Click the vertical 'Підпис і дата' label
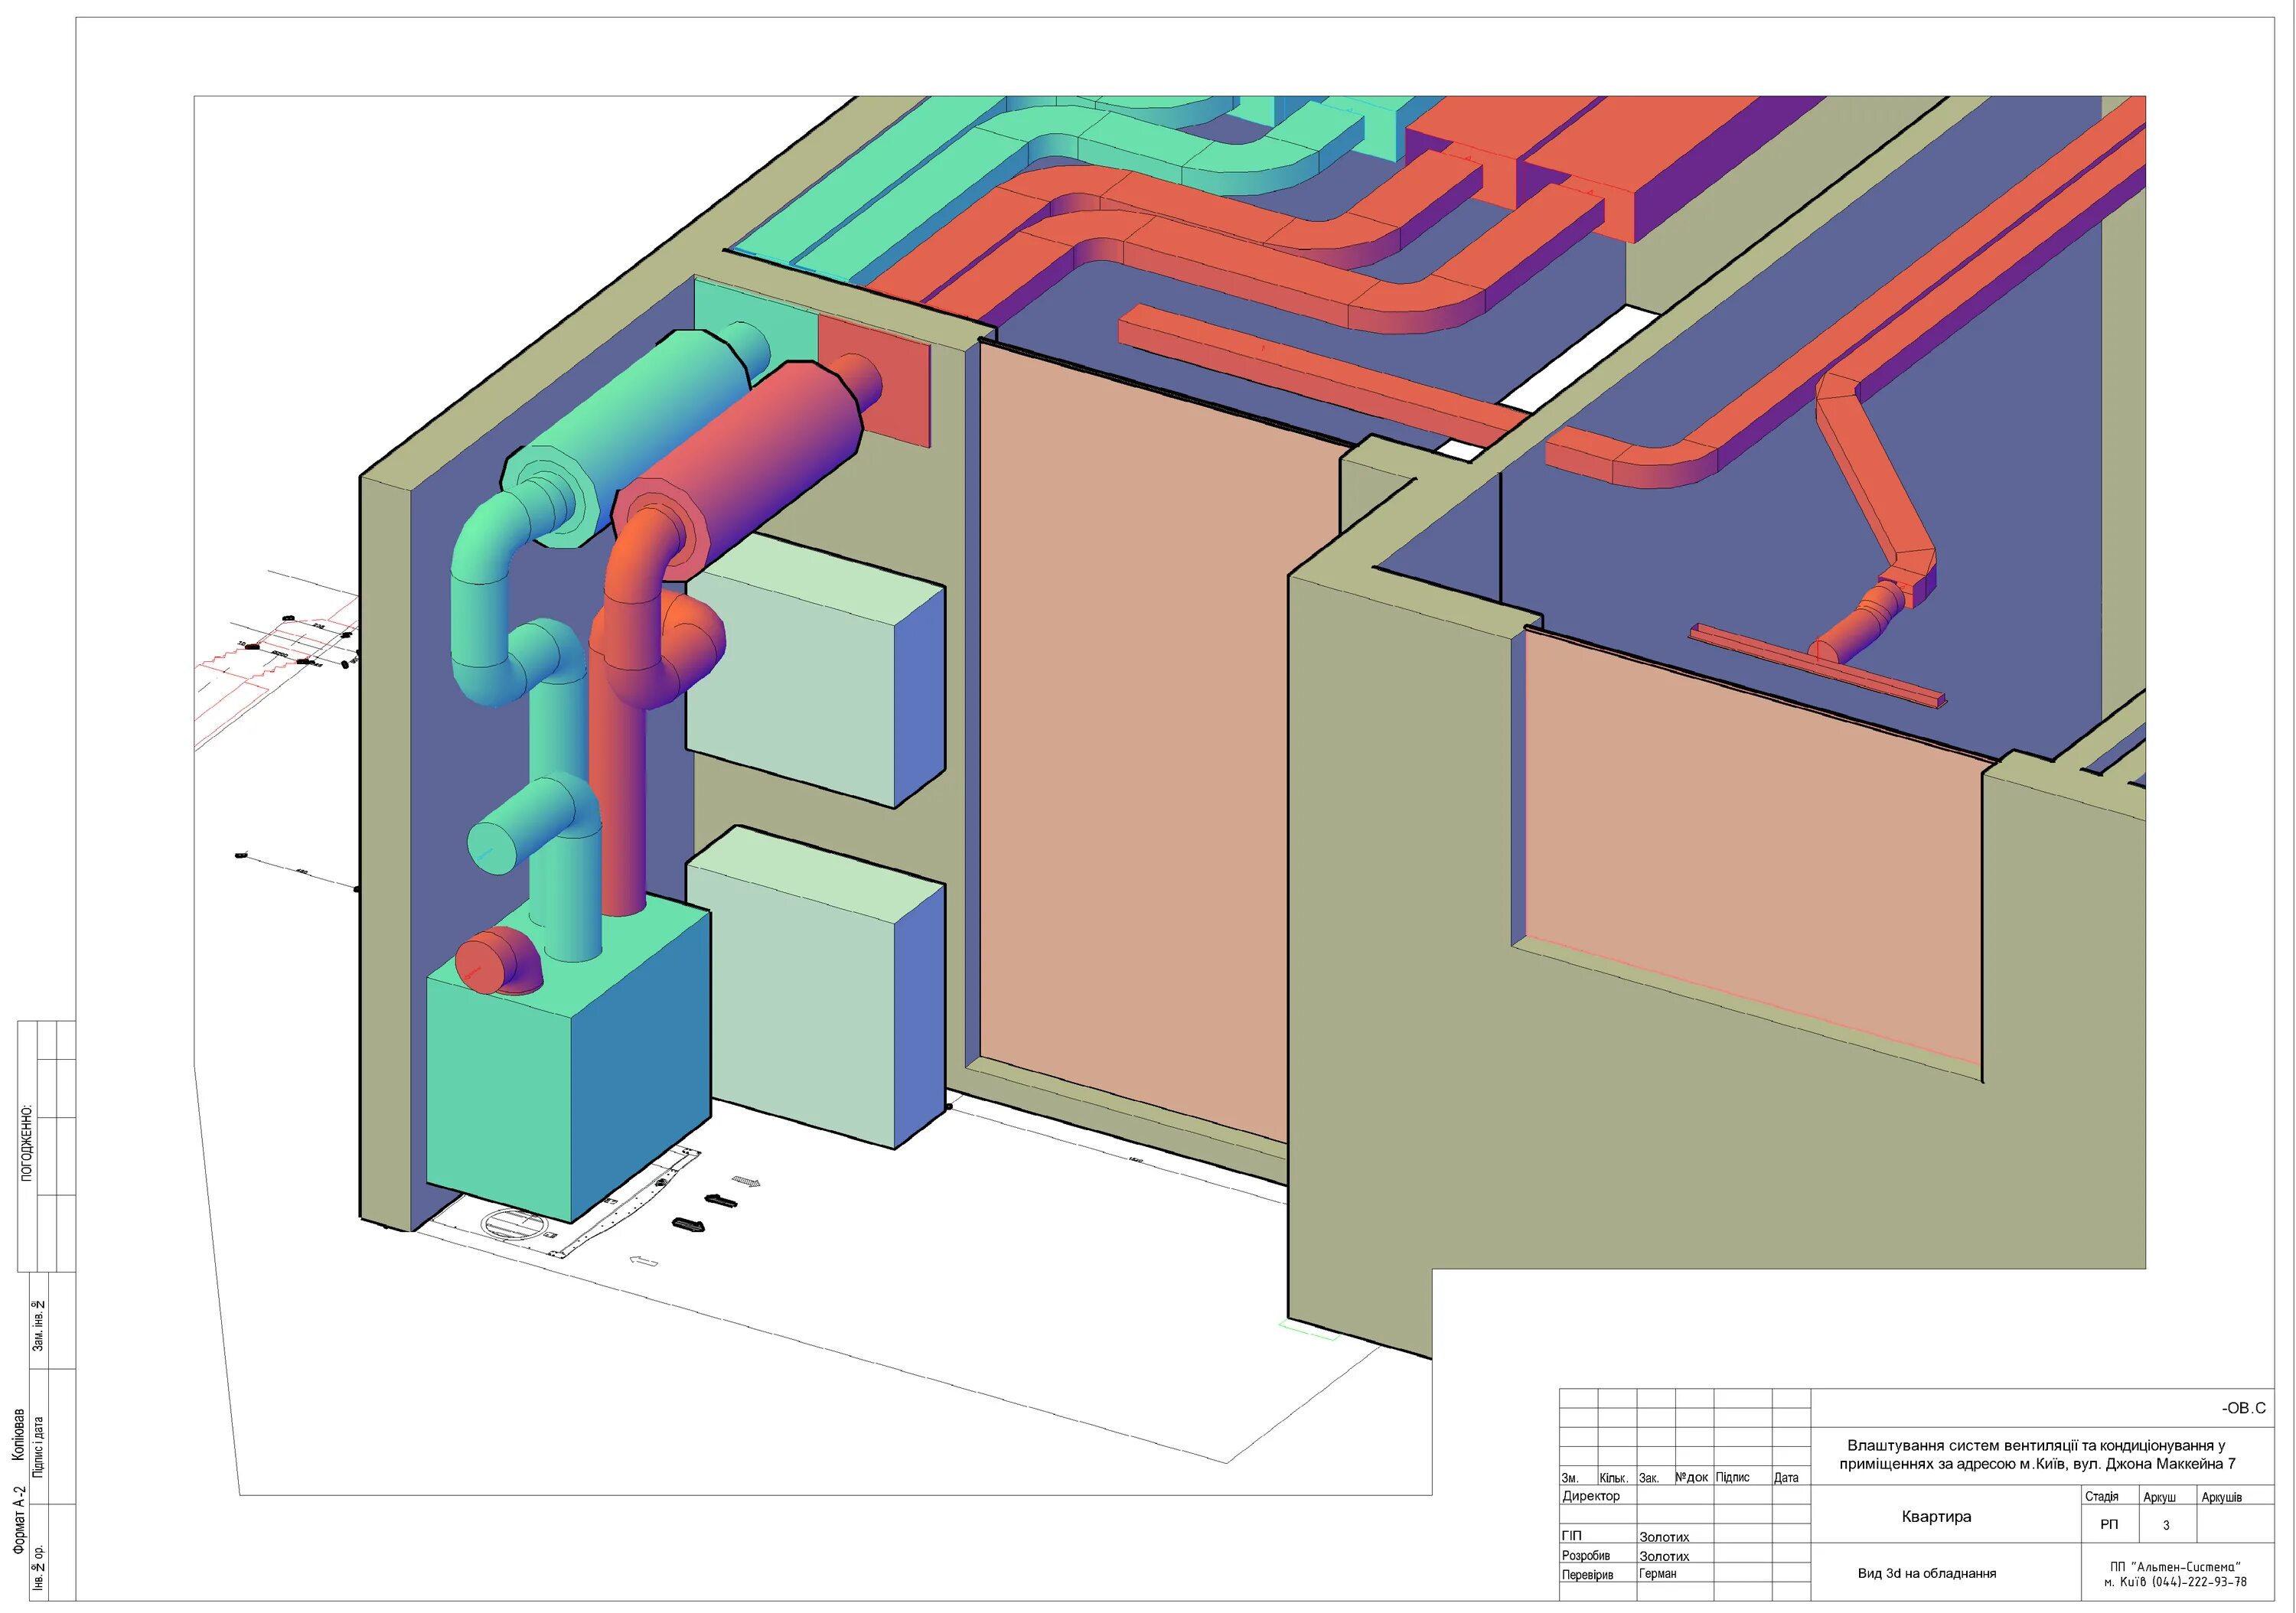 [x=38, y=1446]
